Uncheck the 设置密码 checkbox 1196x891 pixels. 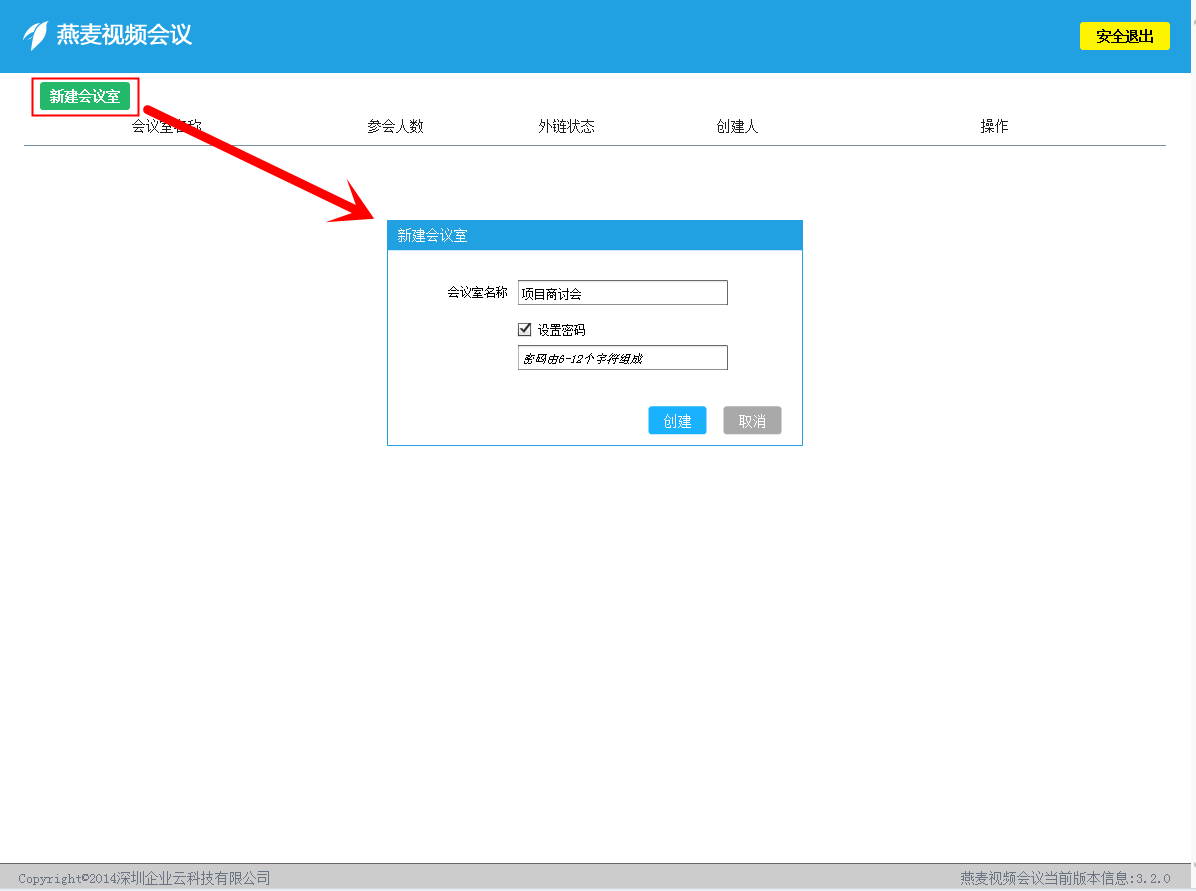[525, 329]
